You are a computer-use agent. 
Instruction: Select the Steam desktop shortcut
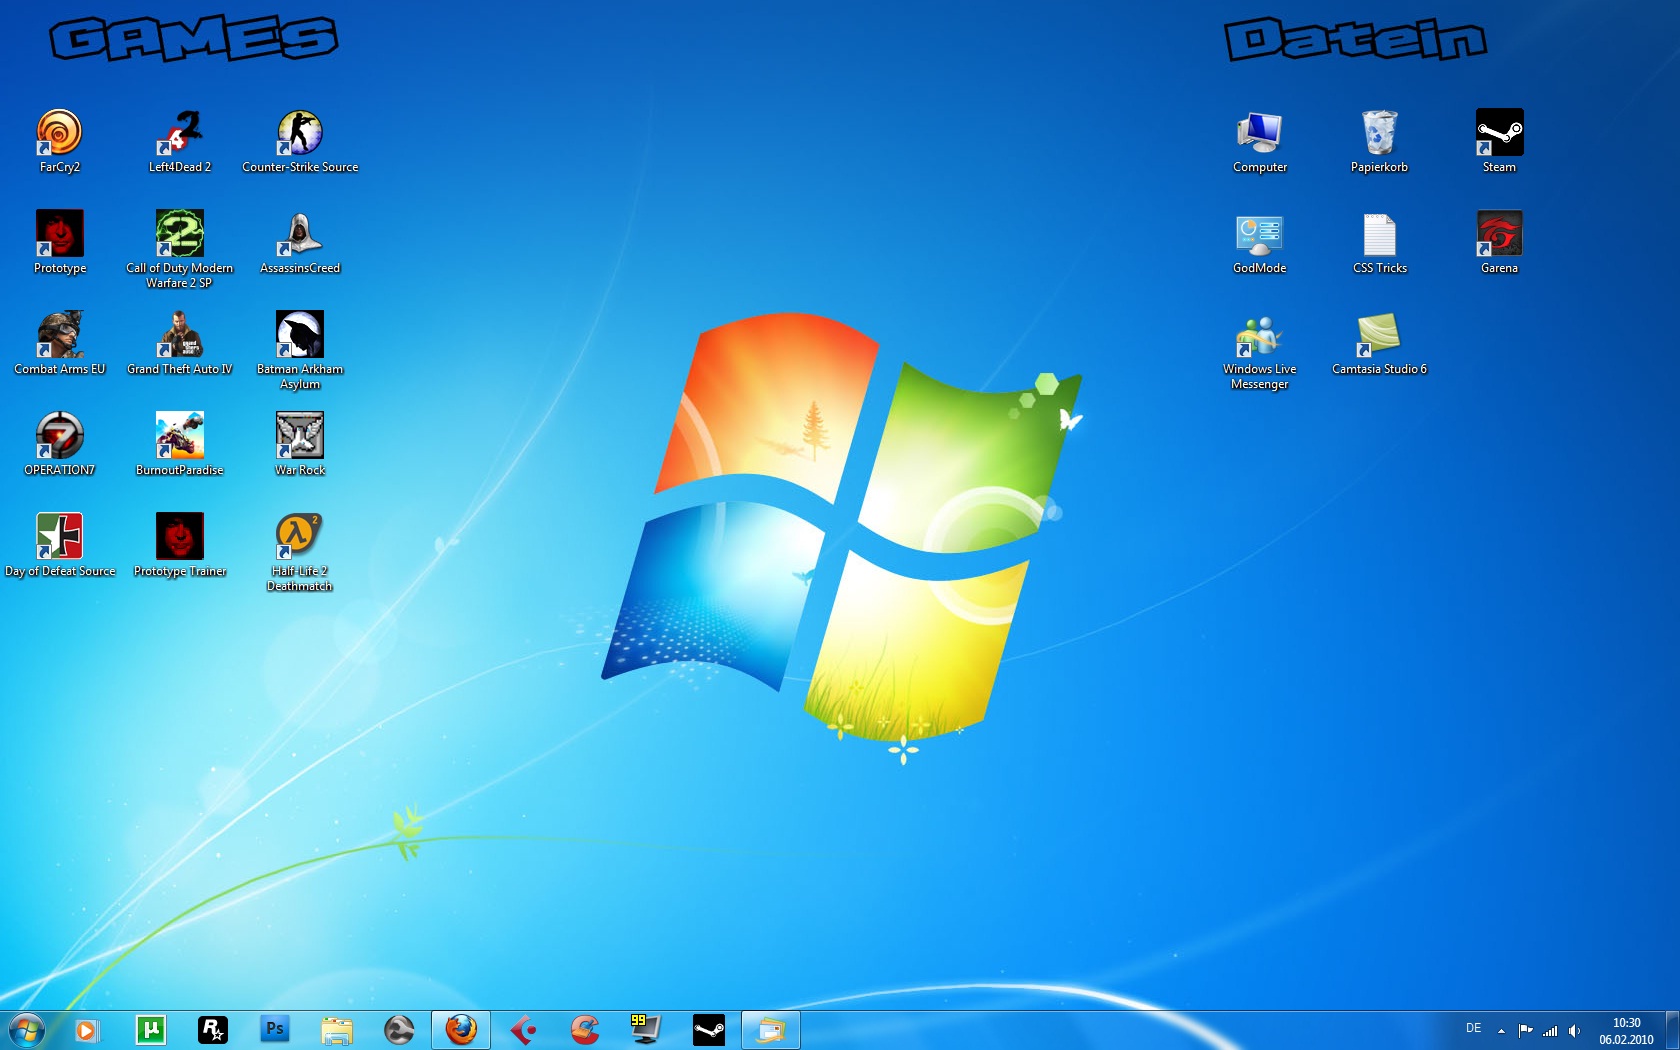tap(1500, 141)
